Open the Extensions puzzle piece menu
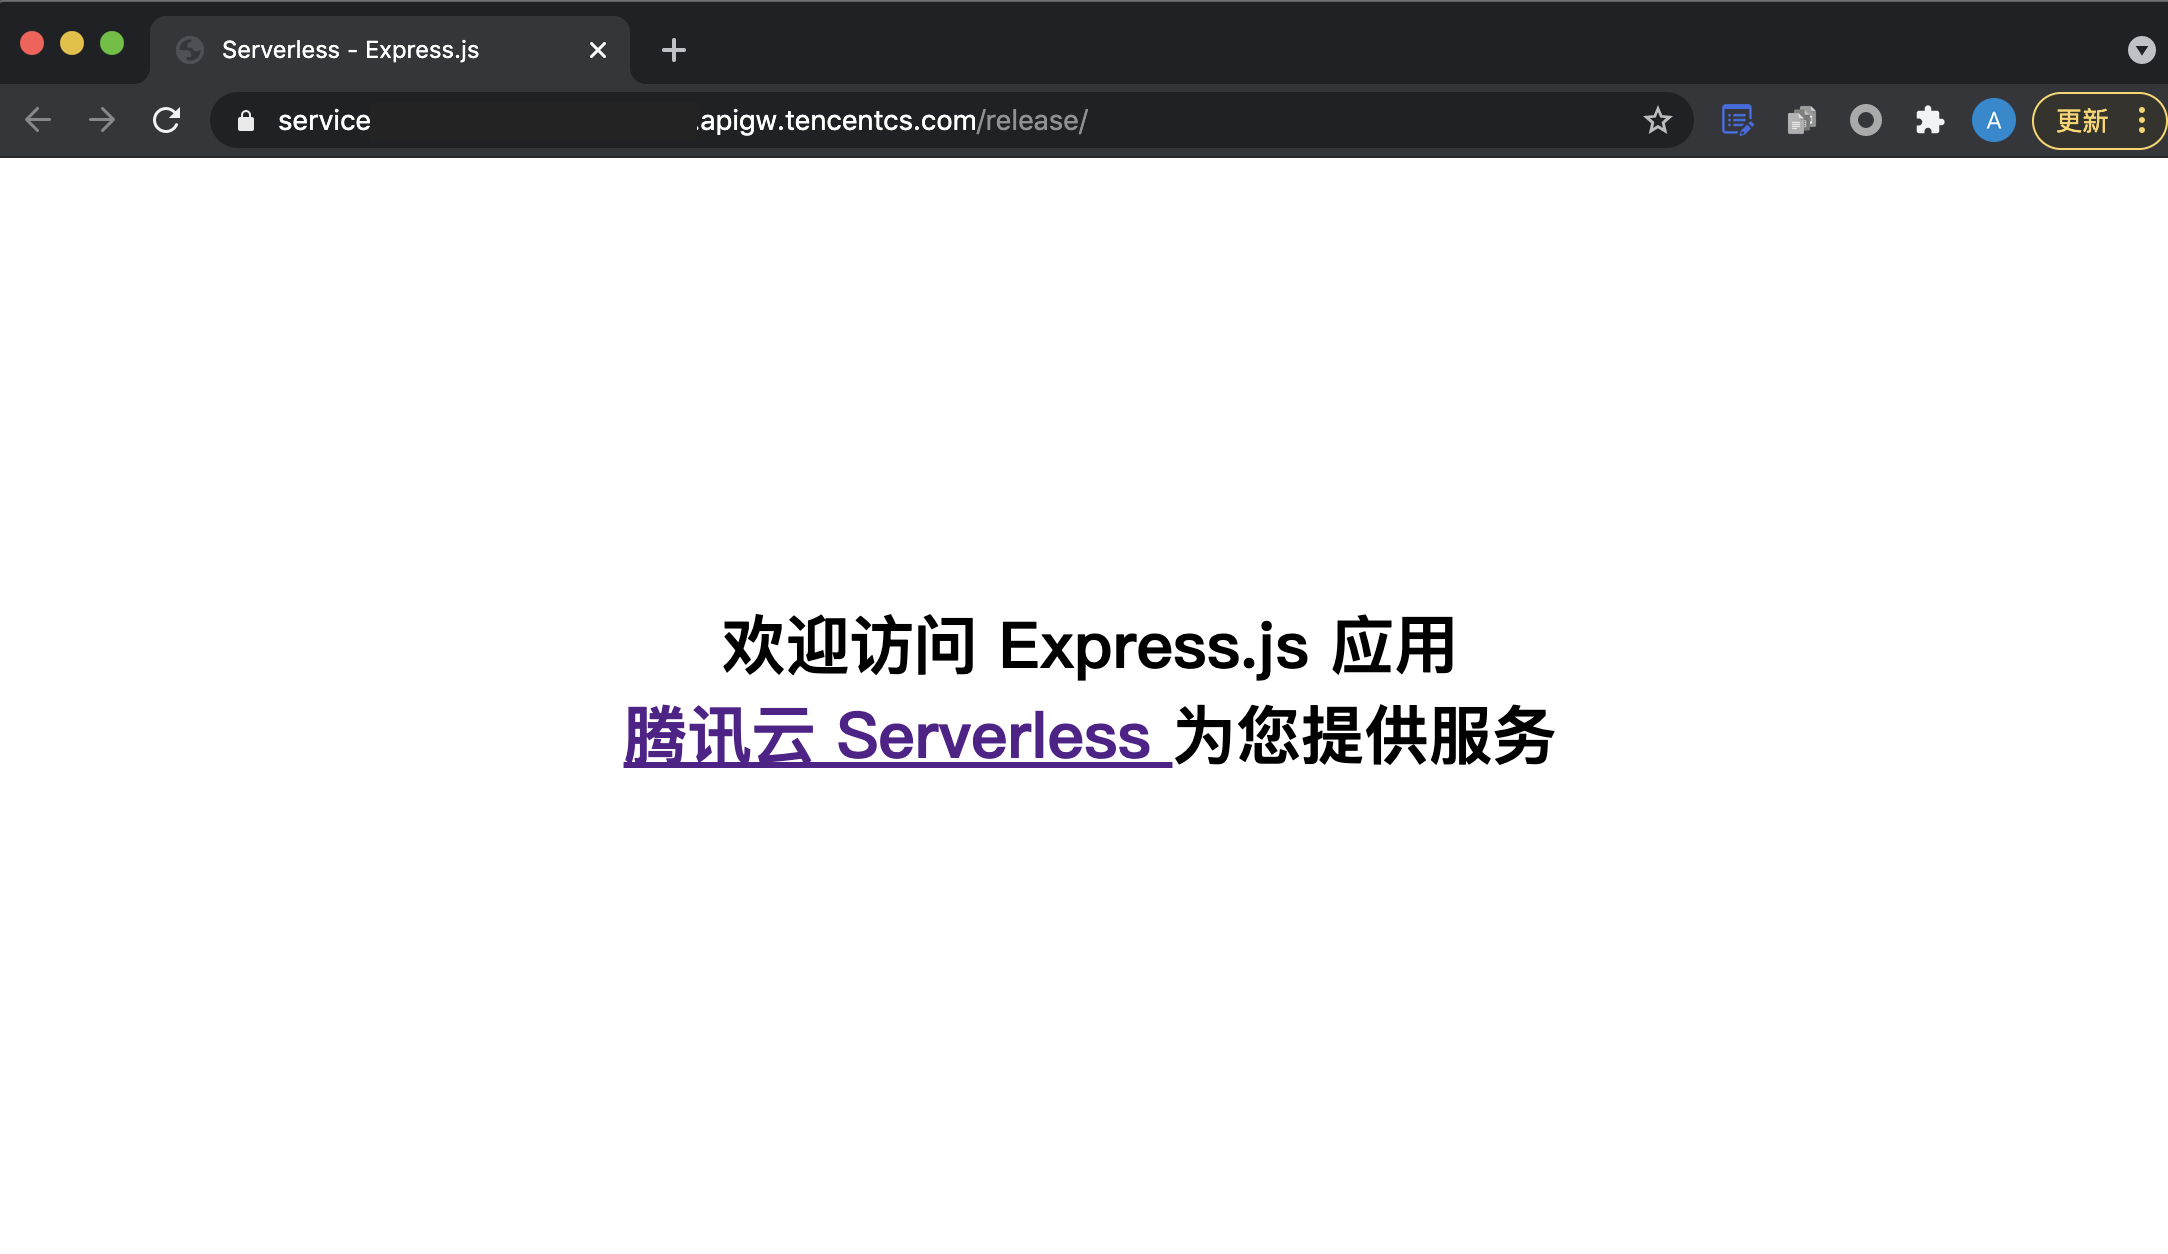 [x=1929, y=120]
